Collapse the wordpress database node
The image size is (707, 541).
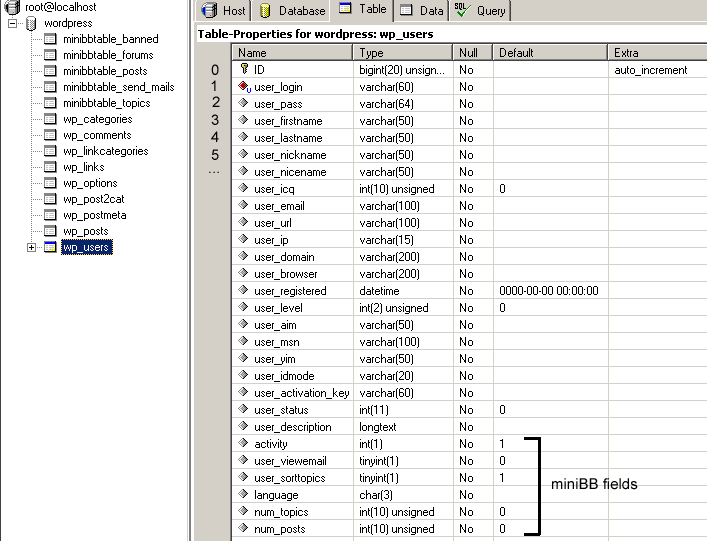[13, 23]
